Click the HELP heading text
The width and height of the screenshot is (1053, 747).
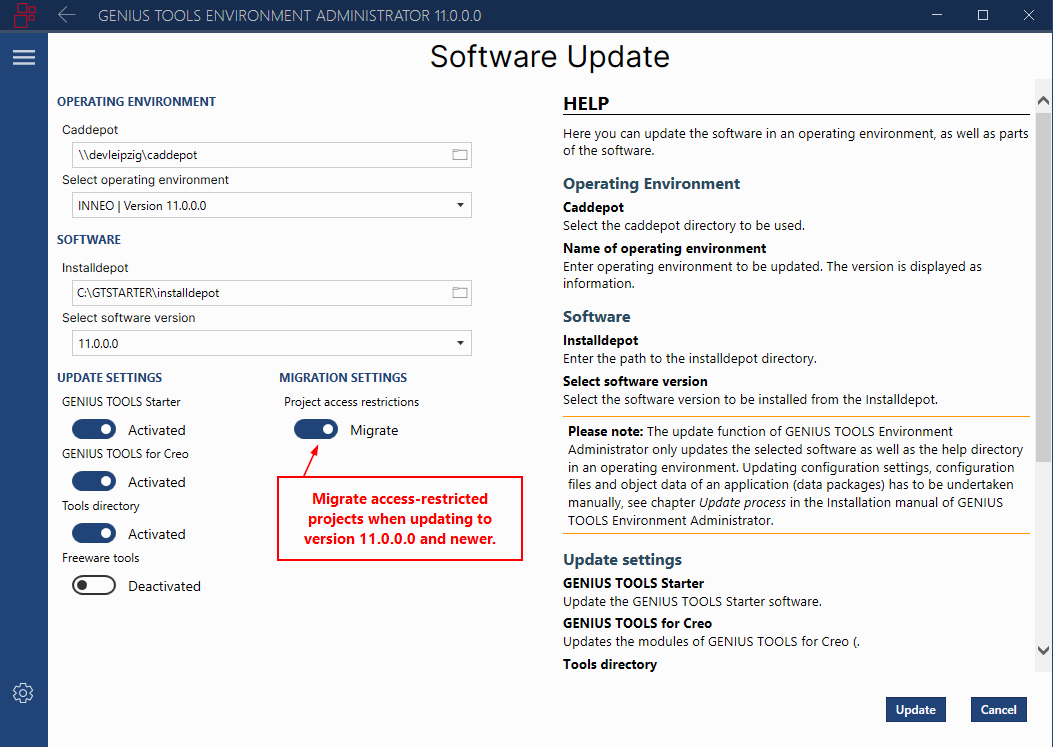586,103
